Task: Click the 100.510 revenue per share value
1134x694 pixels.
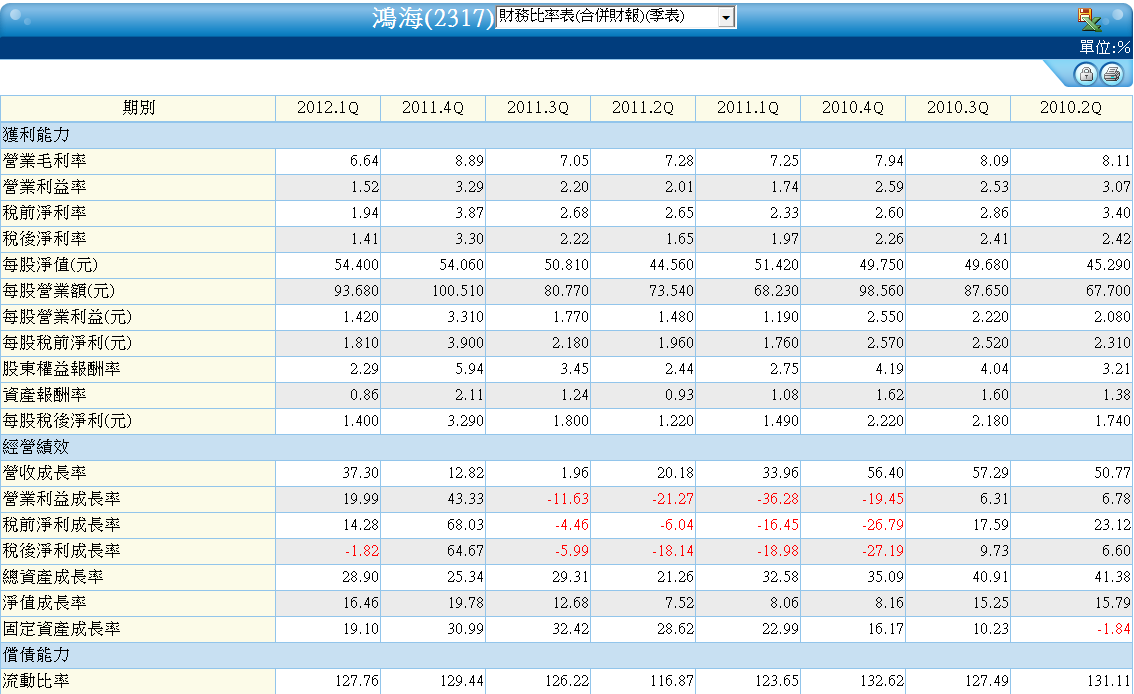Action: tap(457, 291)
